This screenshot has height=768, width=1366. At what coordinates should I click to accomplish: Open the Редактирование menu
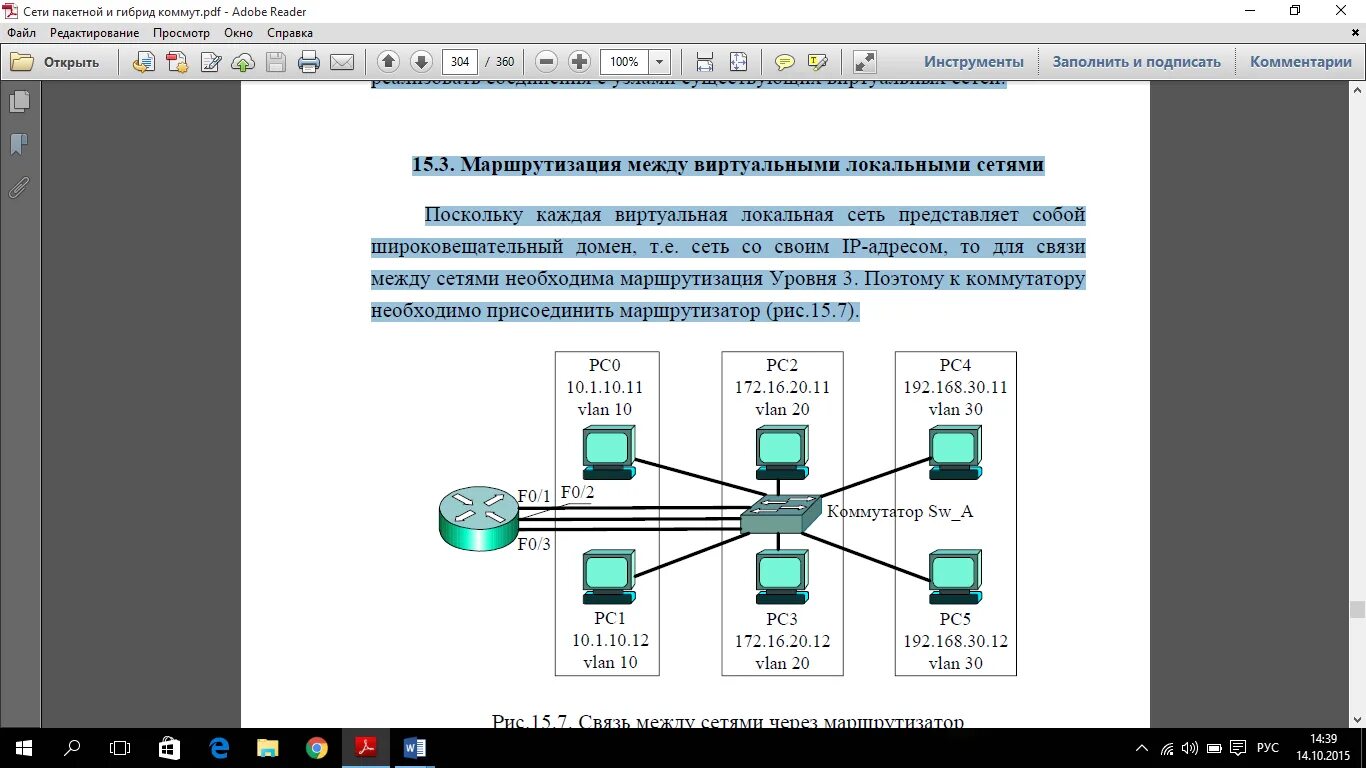click(95, 33)
